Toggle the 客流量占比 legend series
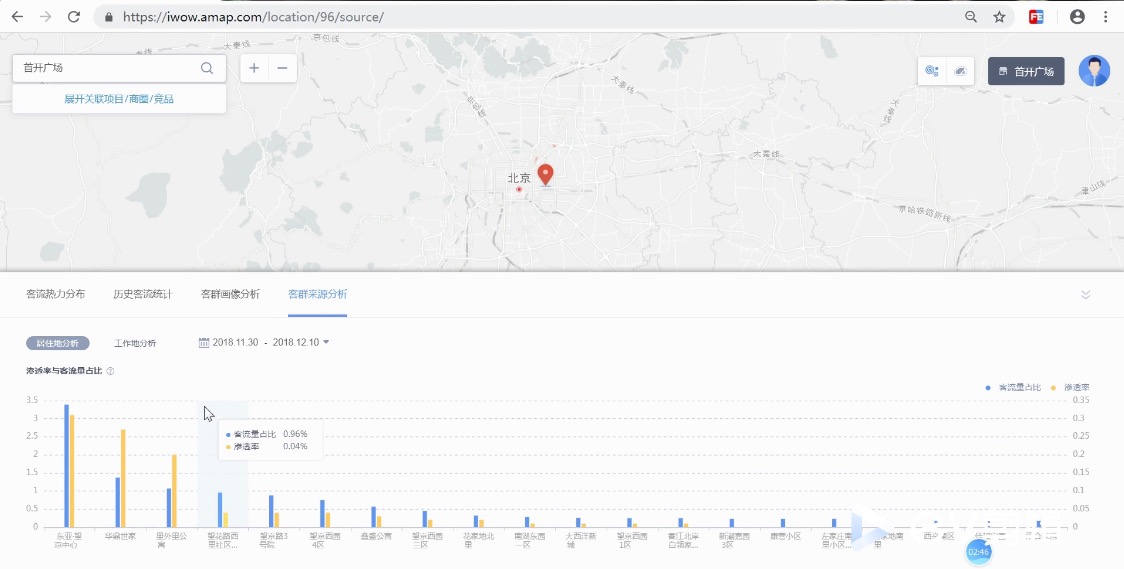The width and height of the screenshot is (1124, 569). [x=1012, y=387]
